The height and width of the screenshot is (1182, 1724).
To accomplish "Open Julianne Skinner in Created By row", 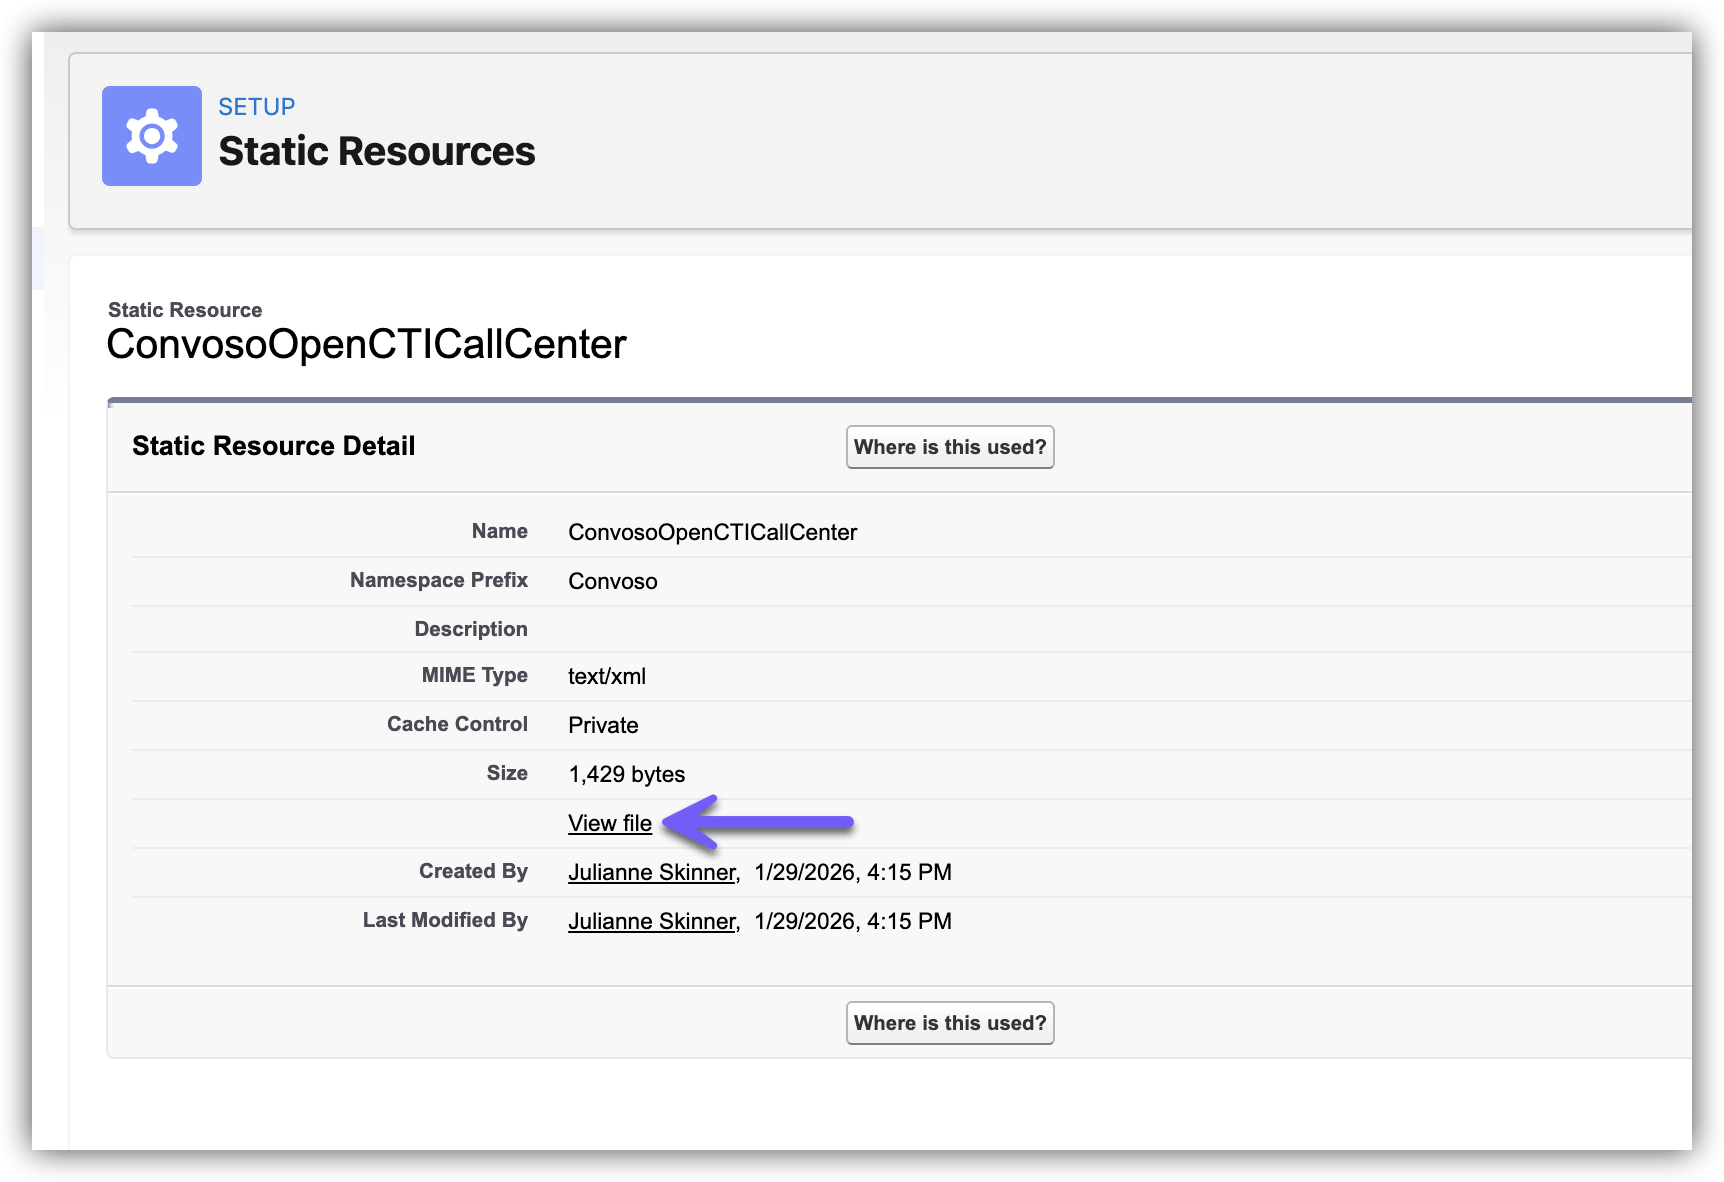I will [652, 872].
